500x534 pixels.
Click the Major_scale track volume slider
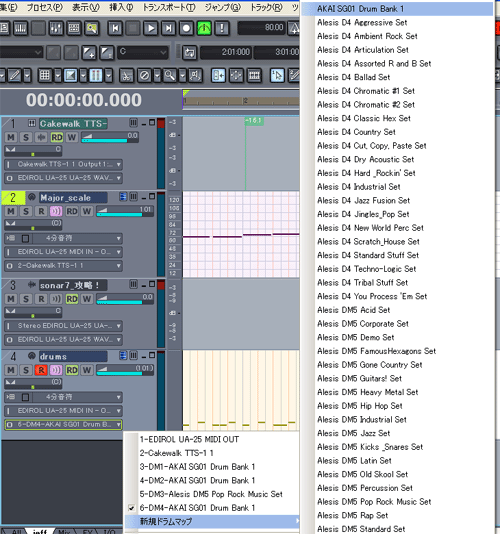pyautogui.click(x=125, y=211)
